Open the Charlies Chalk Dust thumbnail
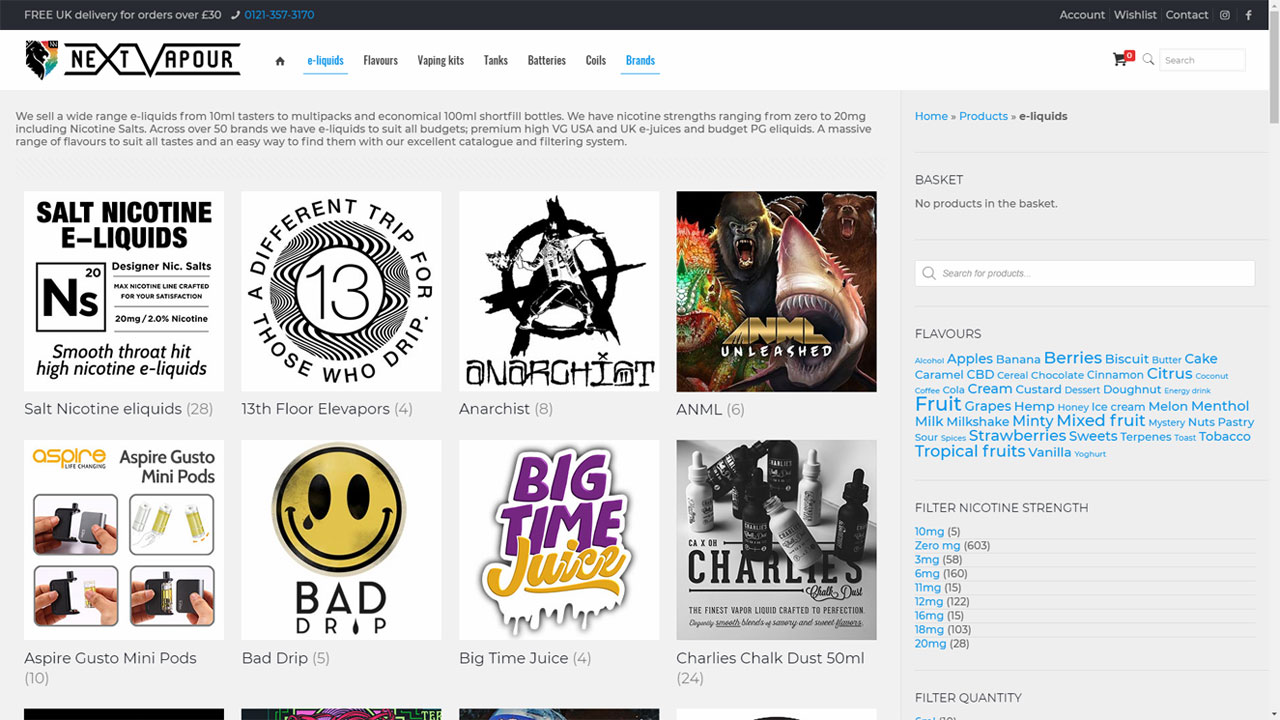This screenshot has width=1280, height=720. coord(776,540)
